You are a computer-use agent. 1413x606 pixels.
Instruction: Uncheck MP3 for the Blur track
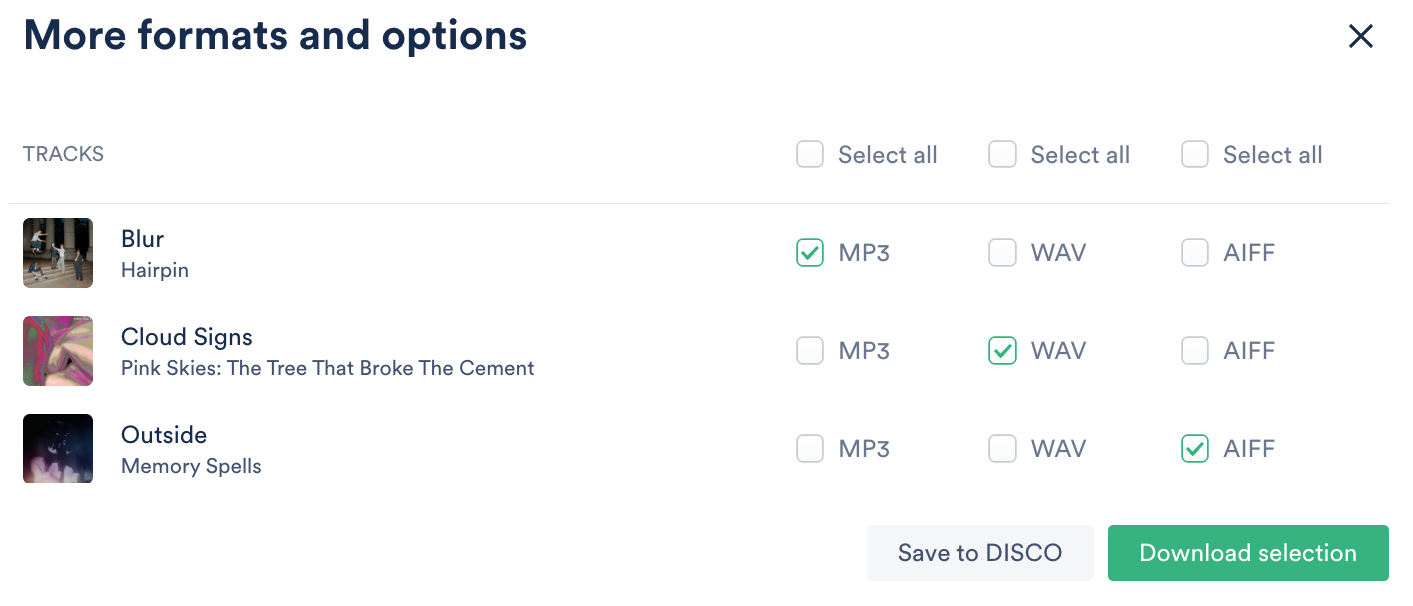[x=810, y=253]
